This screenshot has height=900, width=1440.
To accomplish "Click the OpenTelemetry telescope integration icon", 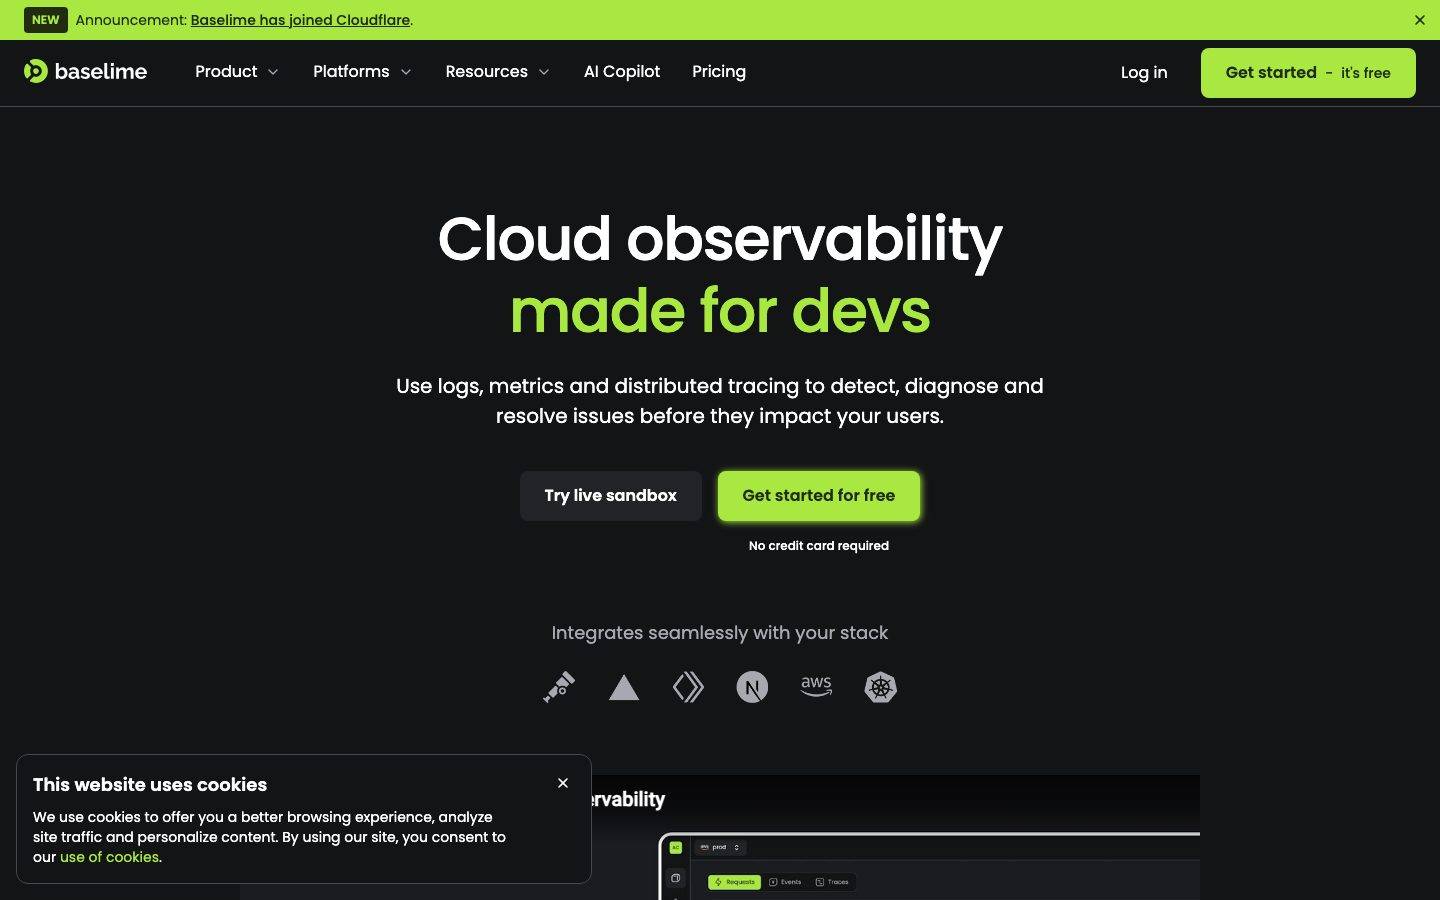I will click(559, 687).
